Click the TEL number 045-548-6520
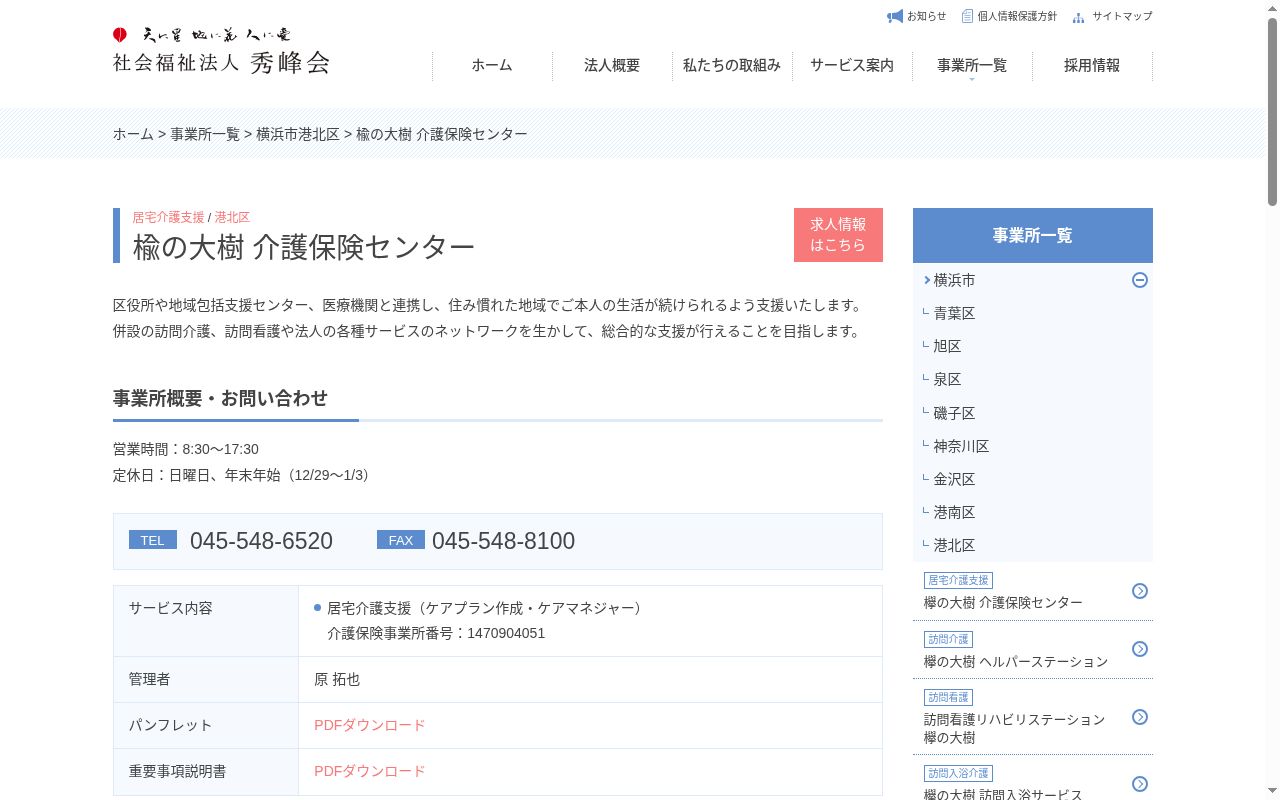The width and height of the screenshot is (1280, 800). 261,541
